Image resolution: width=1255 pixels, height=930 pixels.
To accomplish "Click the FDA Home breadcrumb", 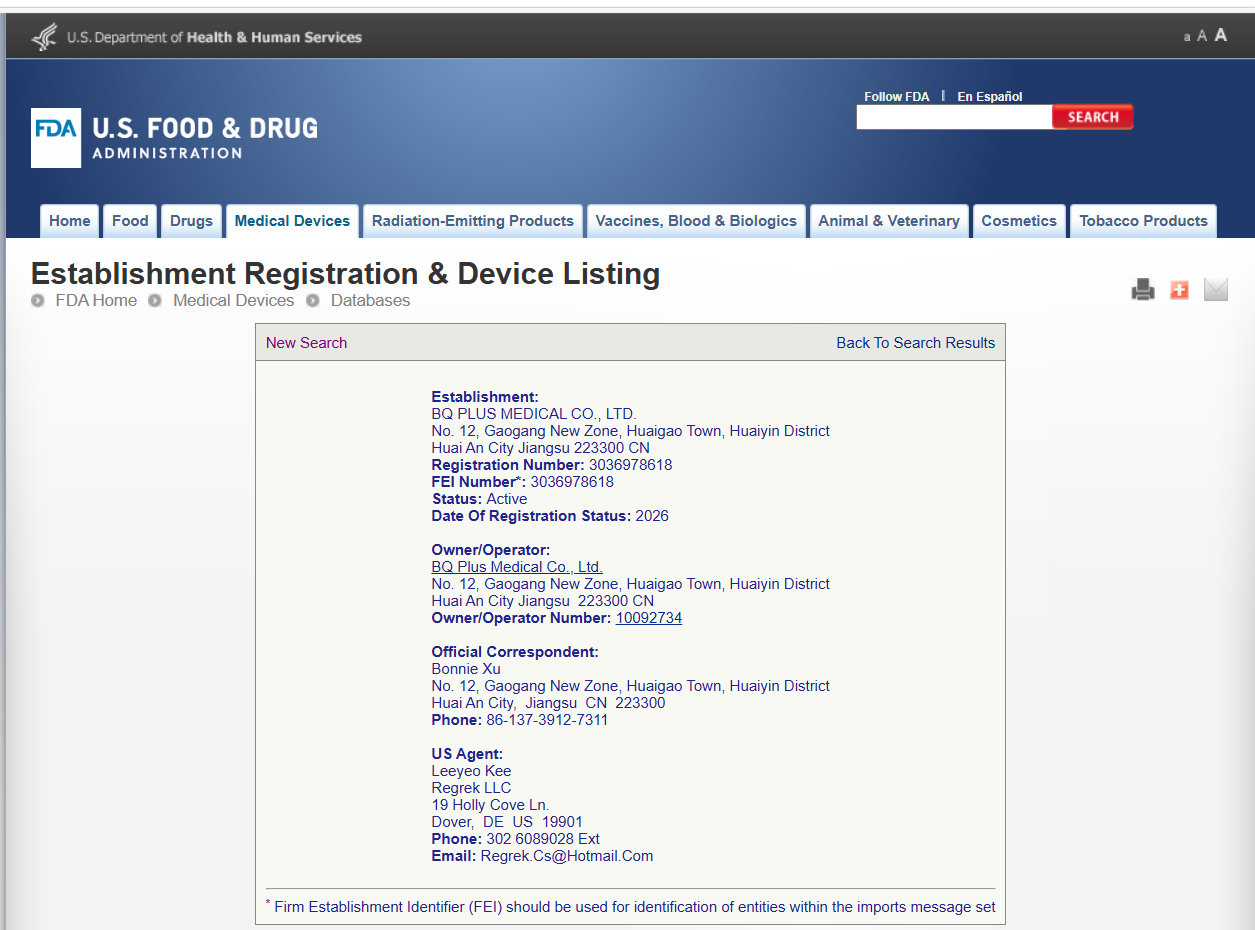I will point(96,300).
